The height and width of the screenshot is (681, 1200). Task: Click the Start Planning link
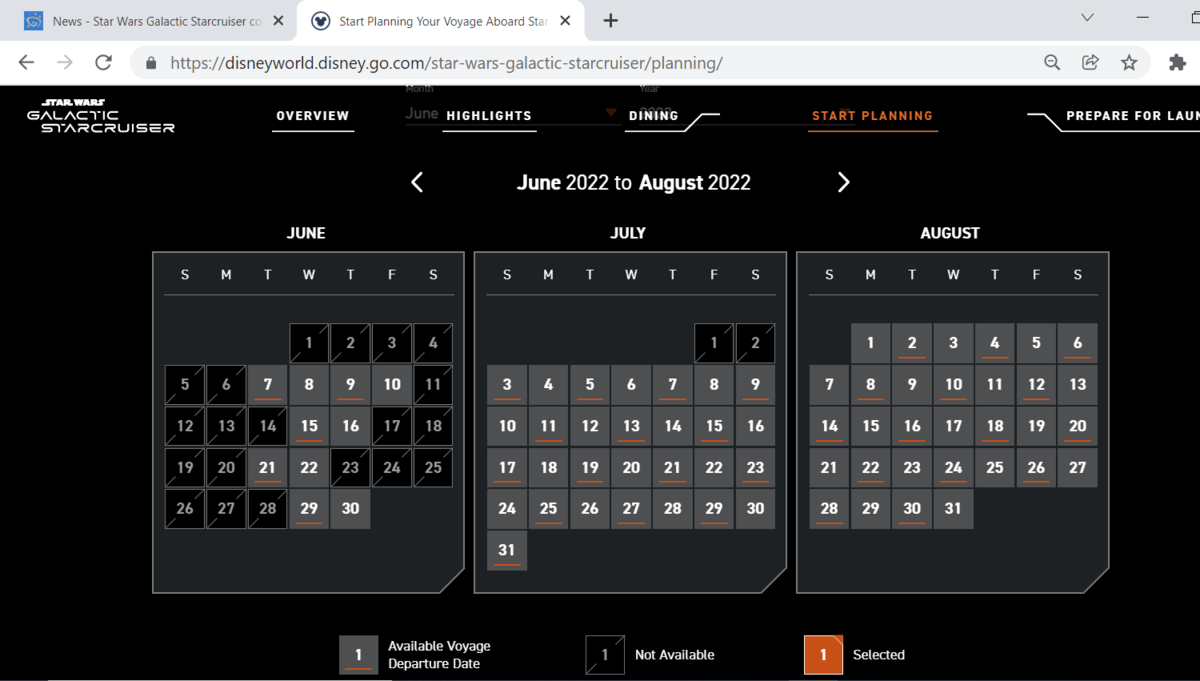[872, 116]
